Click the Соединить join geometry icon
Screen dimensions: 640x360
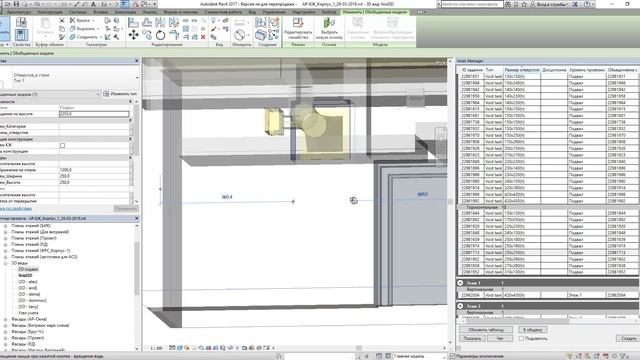(x=73, y=37)
